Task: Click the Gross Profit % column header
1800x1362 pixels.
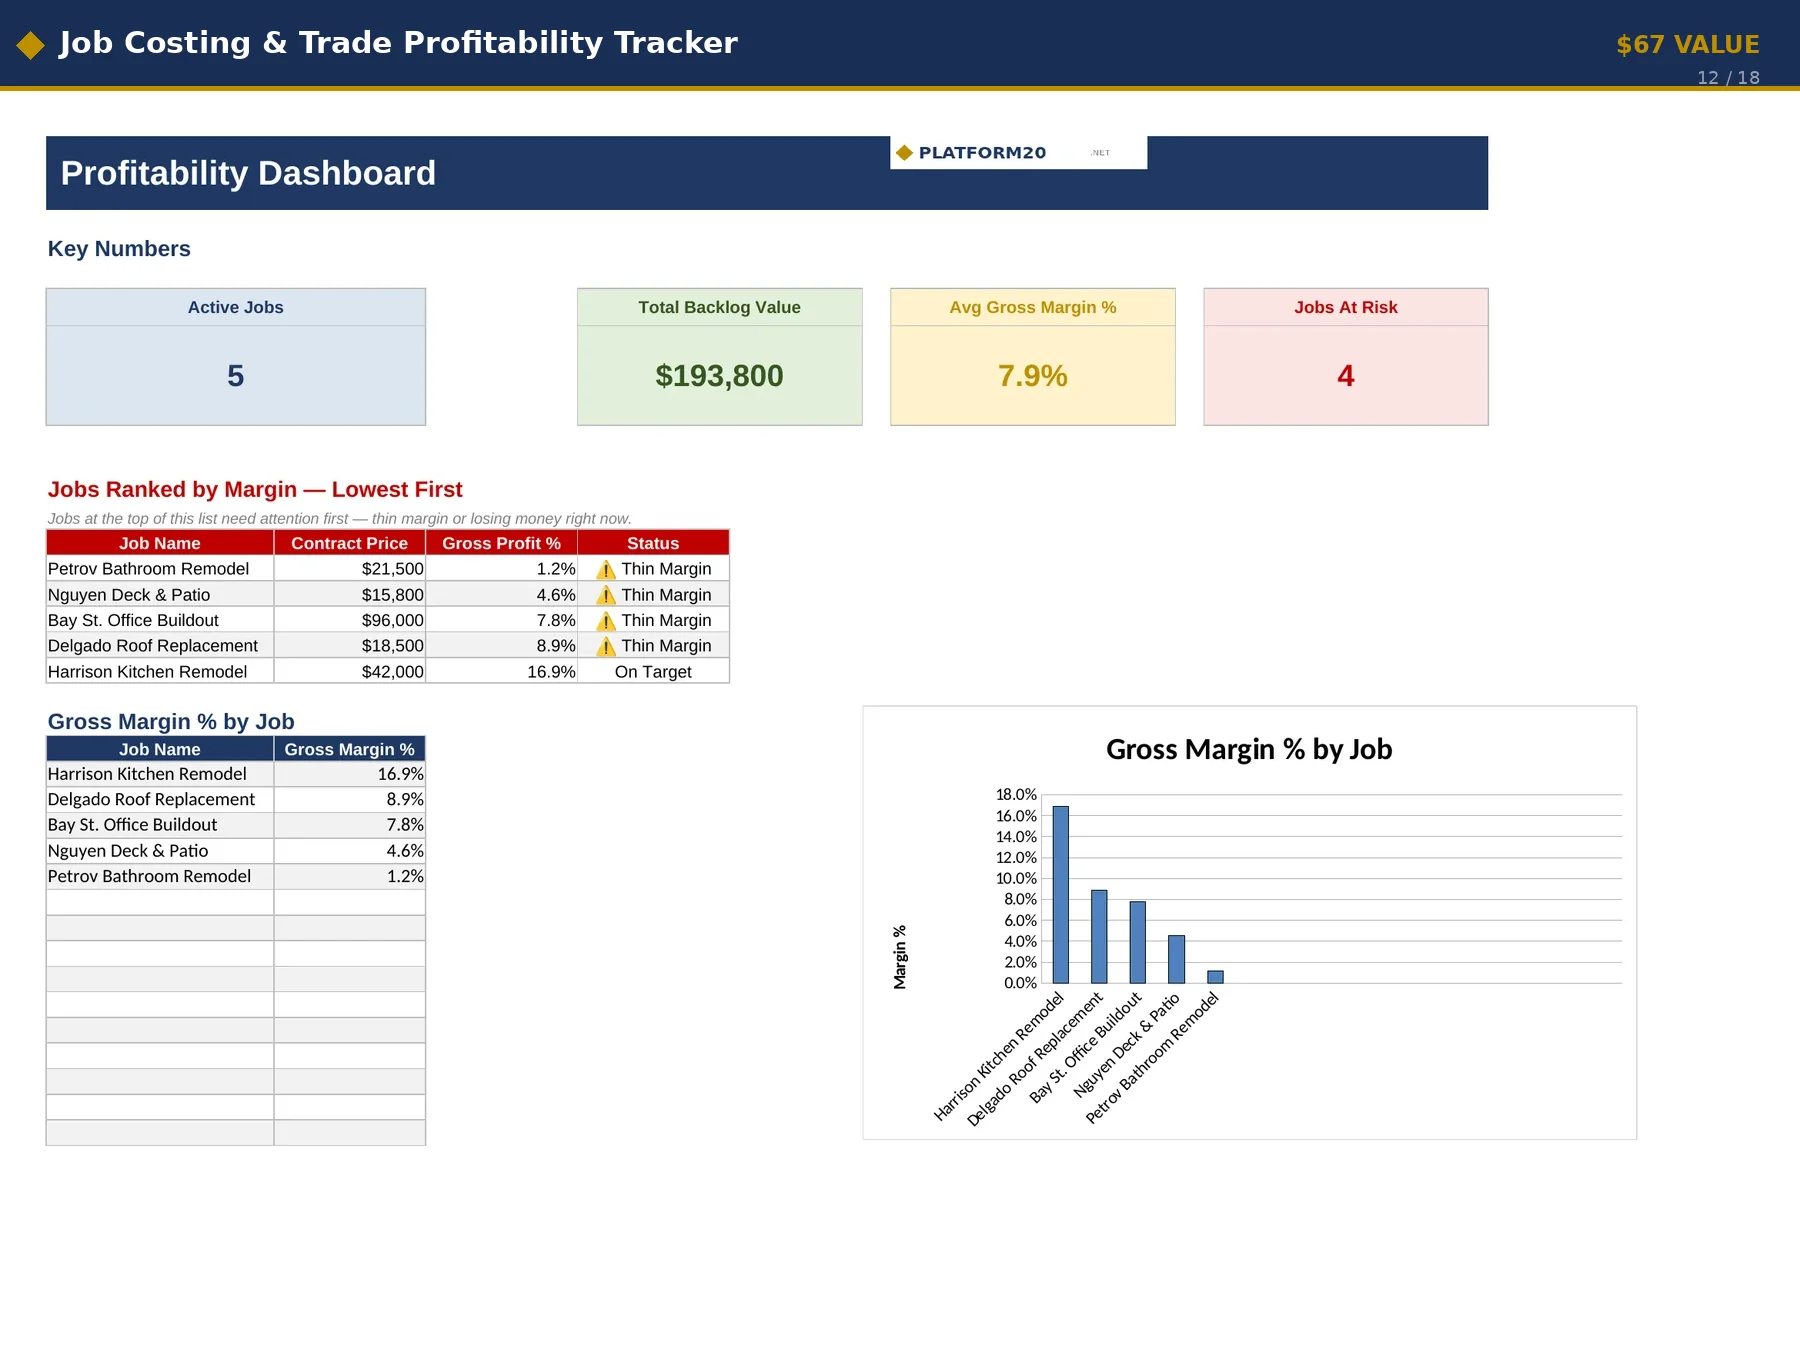Action: click(x=501, y=543)
